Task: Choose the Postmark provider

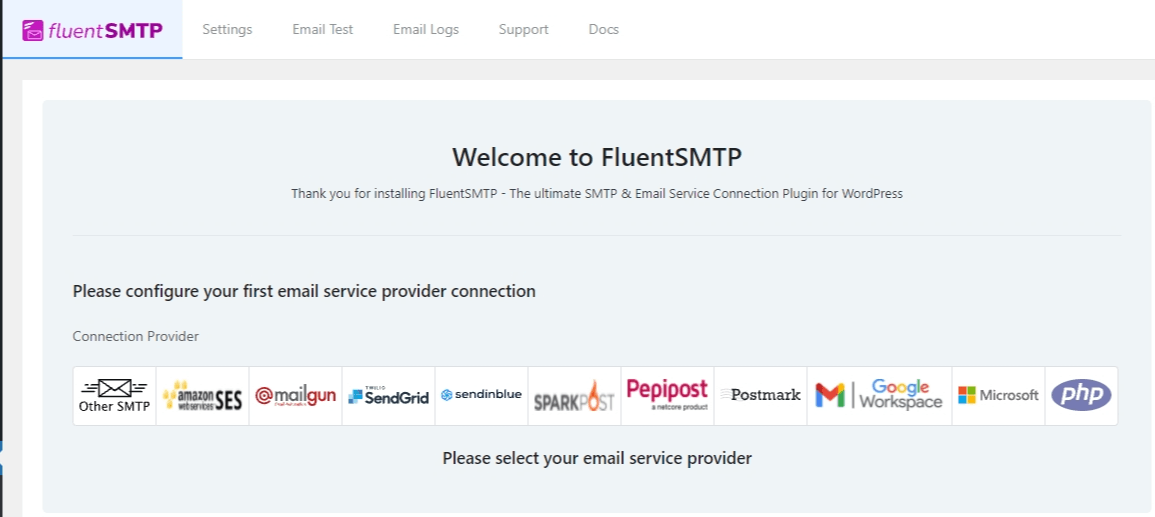Action: pos(760,396)
